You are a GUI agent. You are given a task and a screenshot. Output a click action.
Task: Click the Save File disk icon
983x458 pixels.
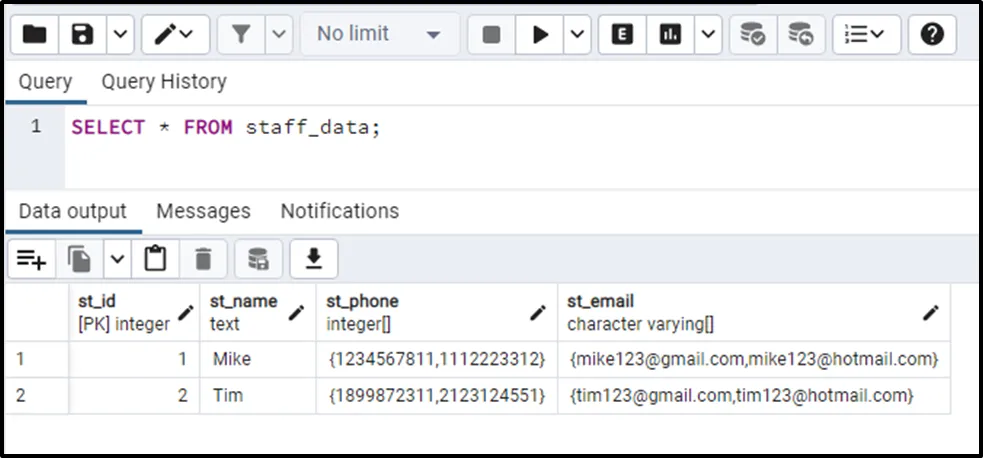pos(83,35)
